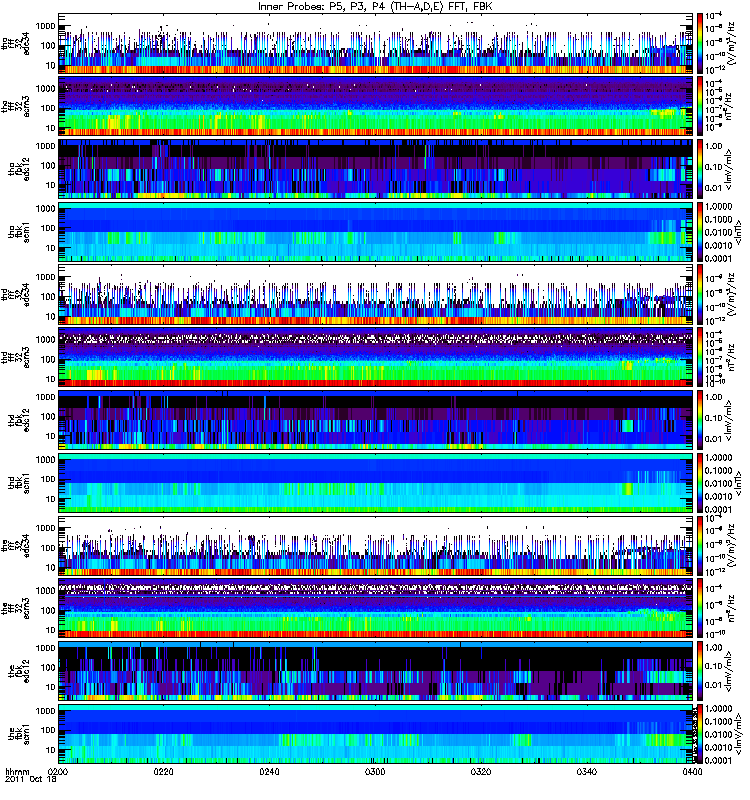Click the "tha fff 32 scm3" y-axis title
750x800 pixels.
coord(16,107)
